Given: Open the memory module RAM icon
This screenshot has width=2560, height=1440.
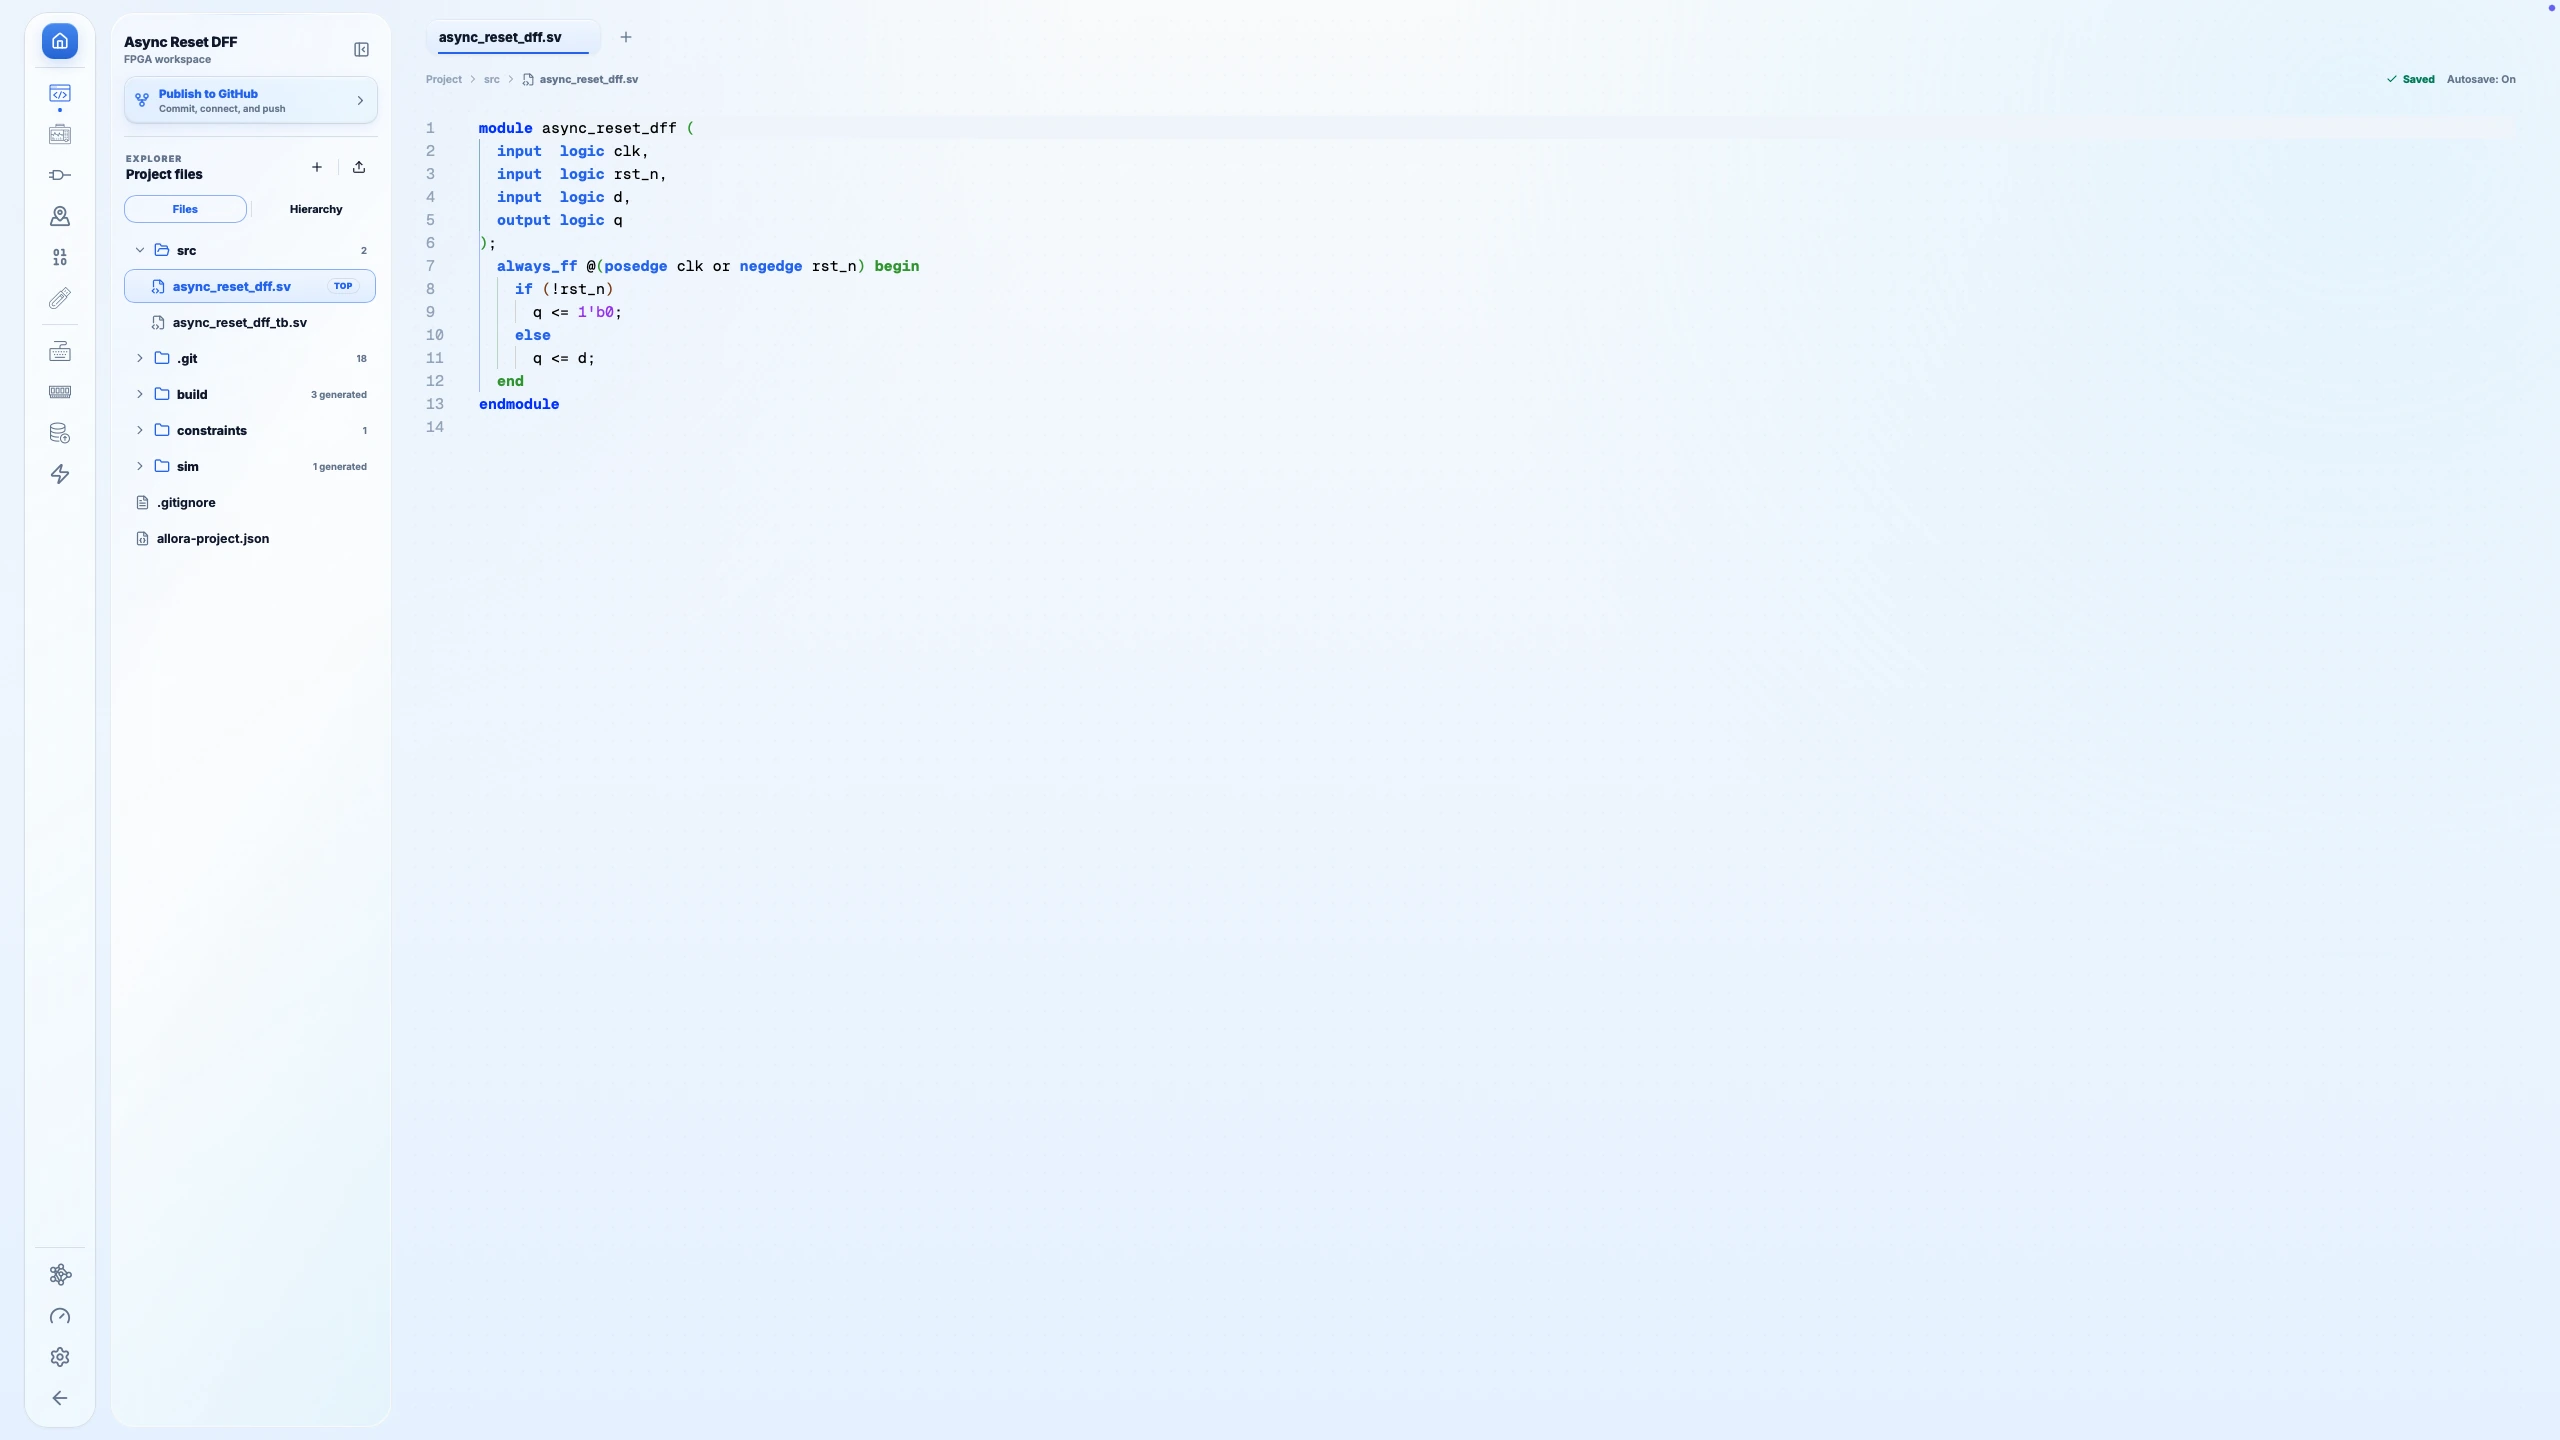Looking at the screenshot, I should click(x=60, y=392).
